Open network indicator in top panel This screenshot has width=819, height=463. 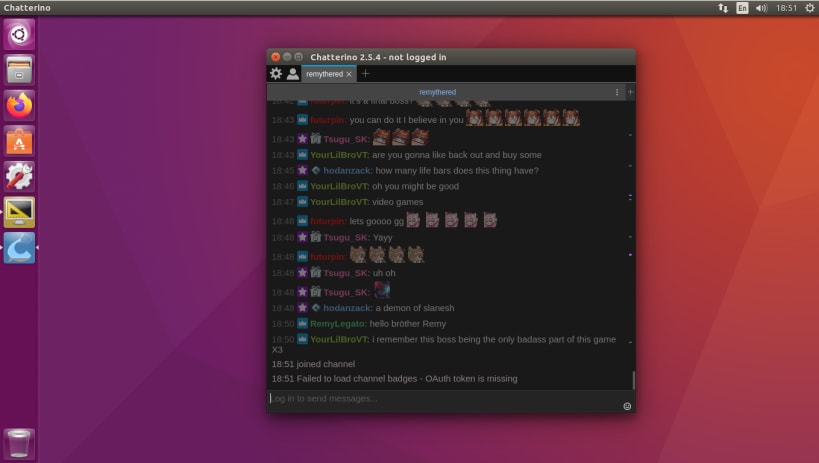[723, 8]
